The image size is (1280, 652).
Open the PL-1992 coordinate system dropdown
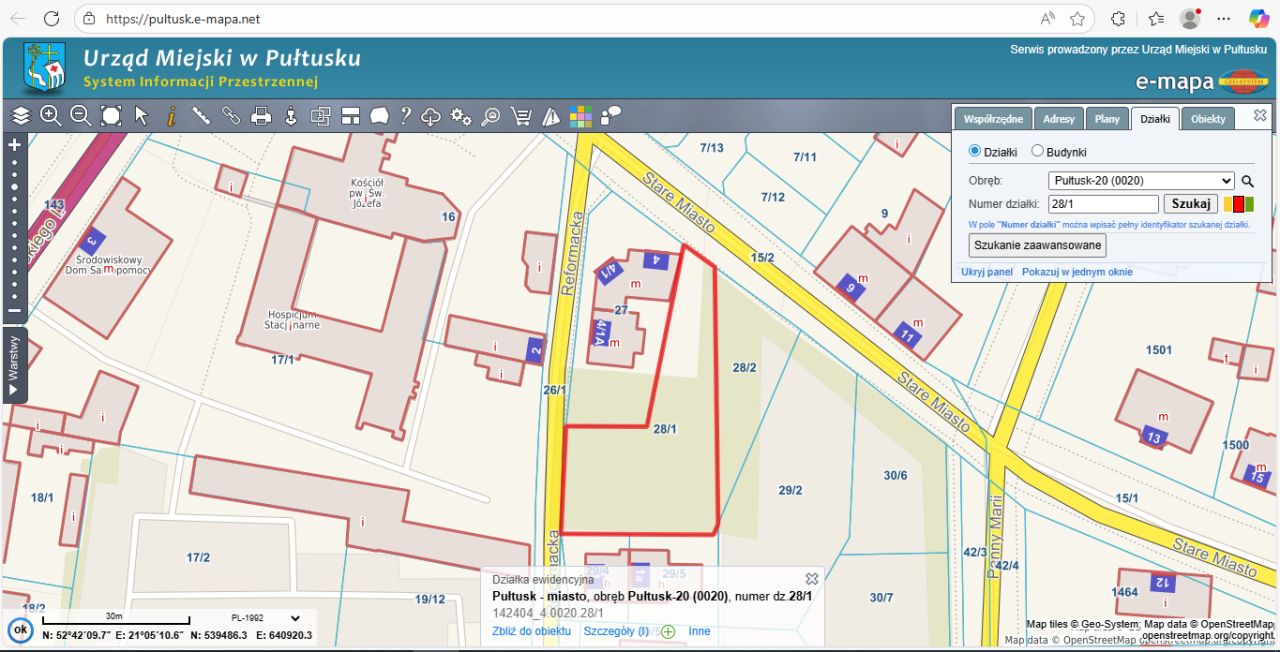pyautogui.click(x=265, y=618)
